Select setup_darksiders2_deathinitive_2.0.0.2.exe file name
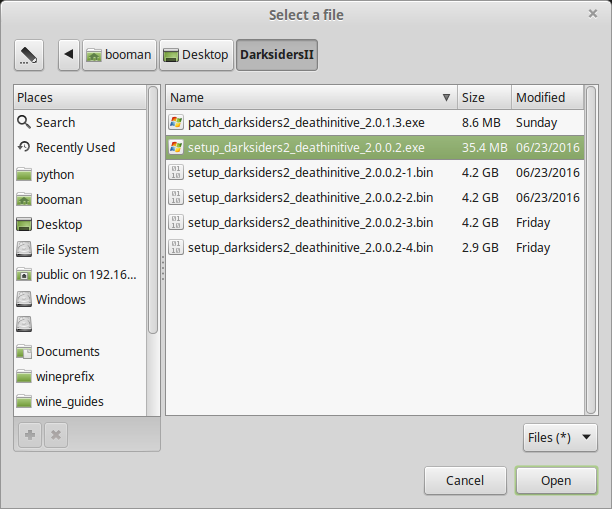Screen dimensions: 612x509 tap(306, 148)
